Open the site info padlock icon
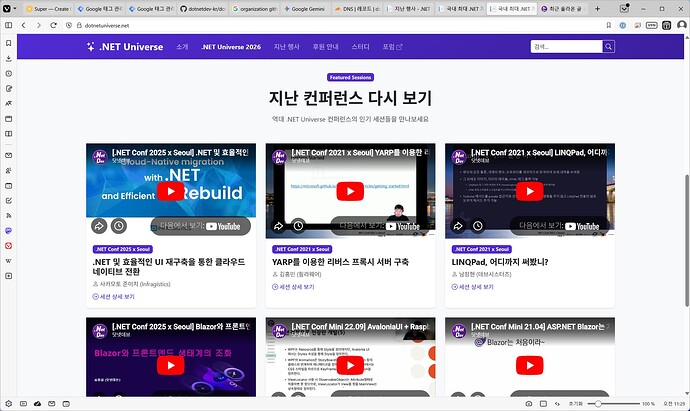This screenshot has width=690, height=411. pyautogui.click(x=79, y=26)
